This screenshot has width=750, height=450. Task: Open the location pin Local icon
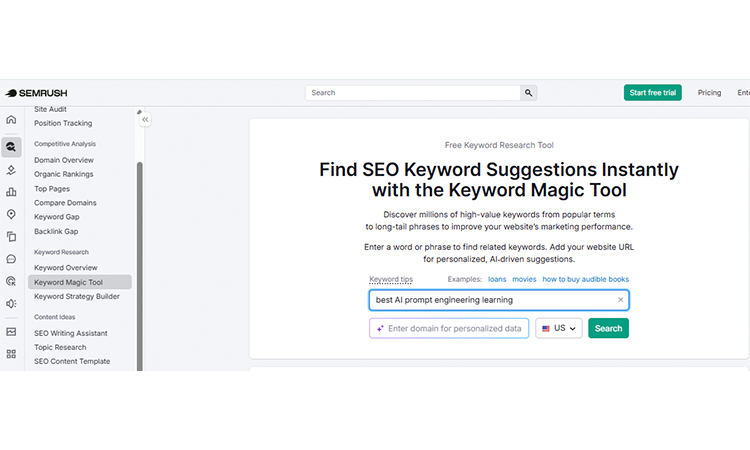click(x=11, y=214)
